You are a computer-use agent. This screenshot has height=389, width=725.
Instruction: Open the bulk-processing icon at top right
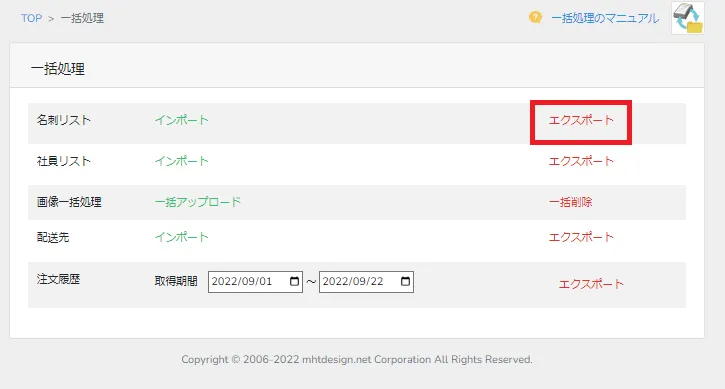tap(688, 18)
